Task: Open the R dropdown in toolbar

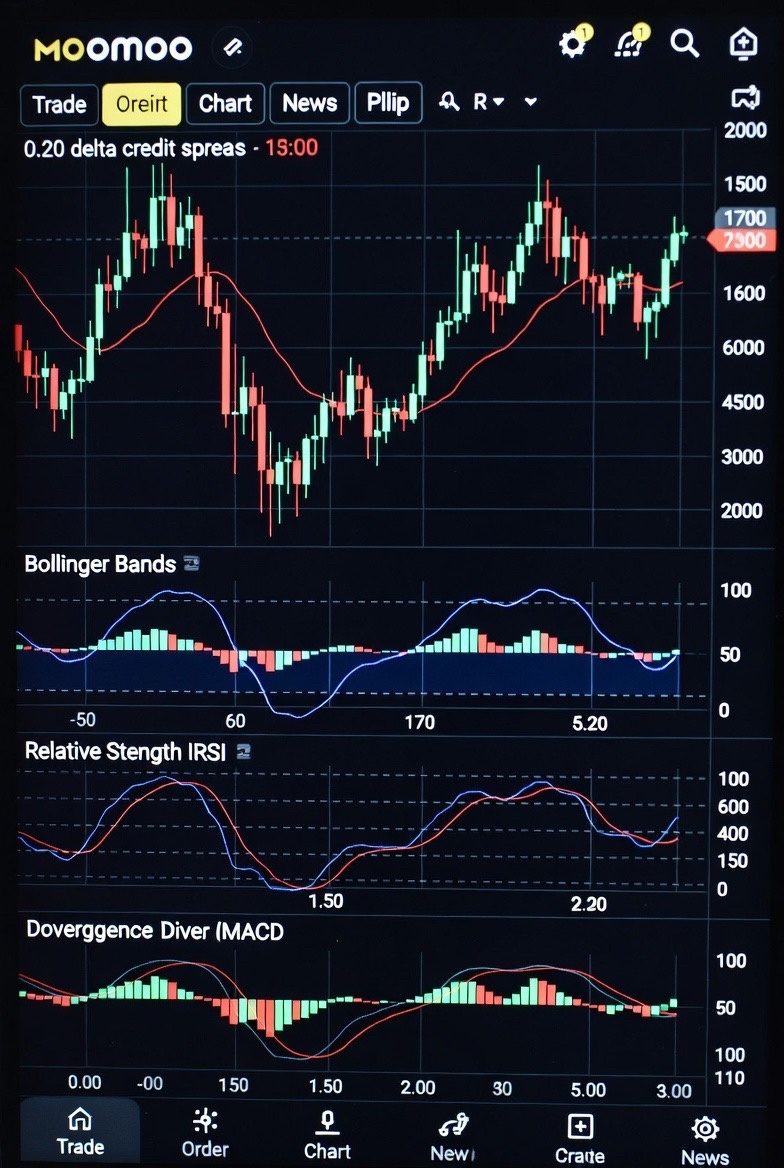Action: pos(490,102)
